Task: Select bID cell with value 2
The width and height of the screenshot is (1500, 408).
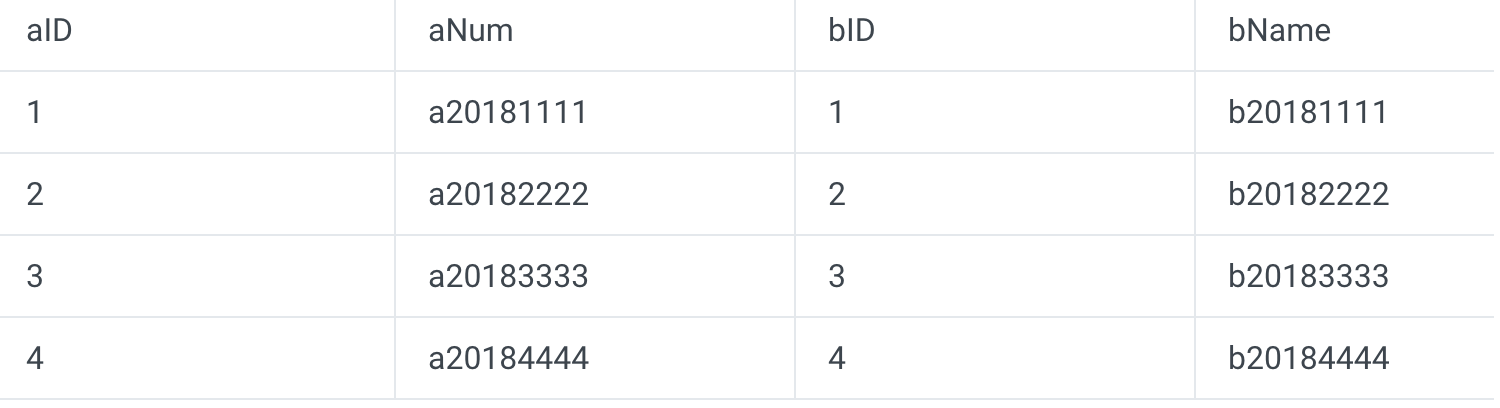Action: [837, 194]
